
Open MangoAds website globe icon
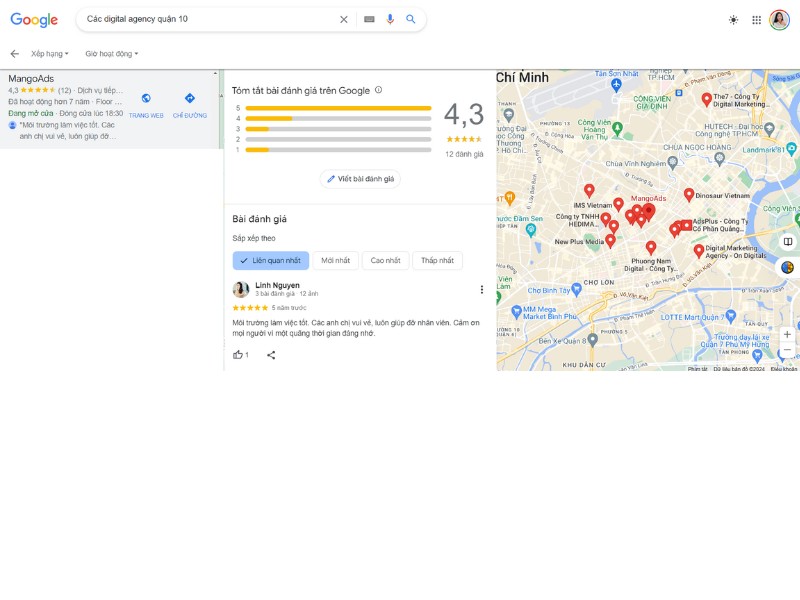tap(146, 98)
